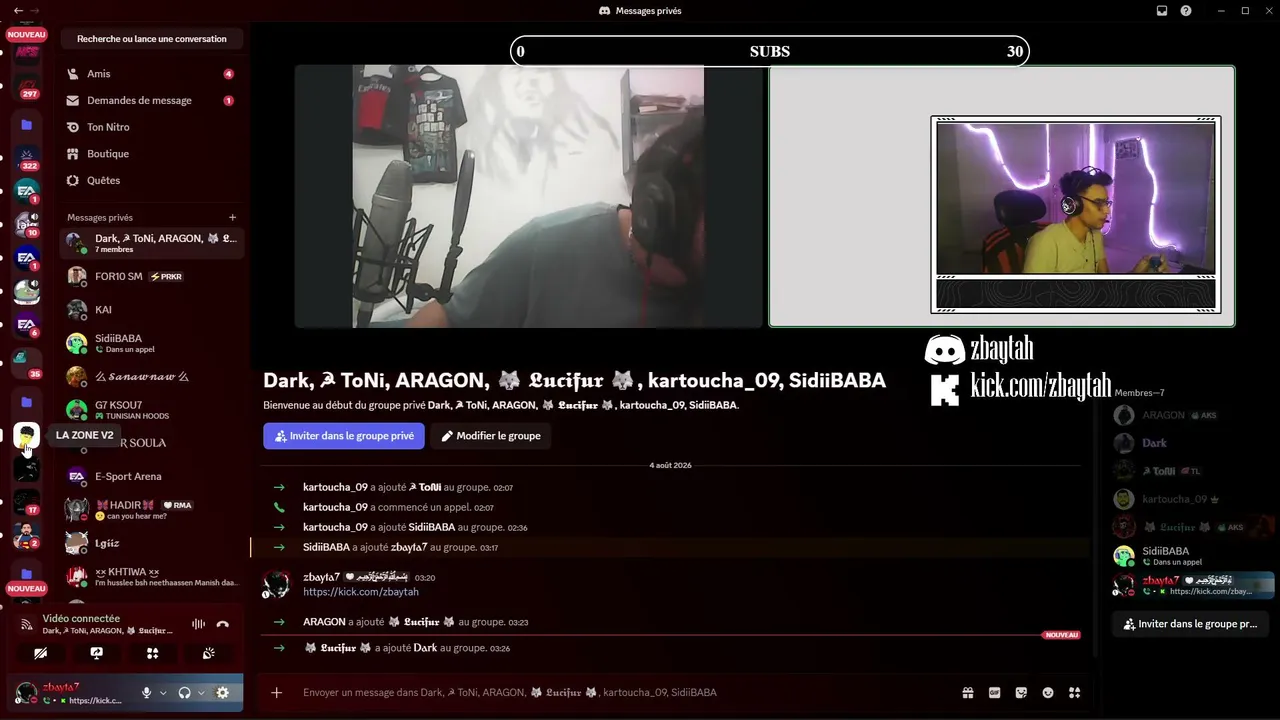Screen dimensions: 1280x720
Task: Create a new private message with plus icon
Action: pos(233,217)
